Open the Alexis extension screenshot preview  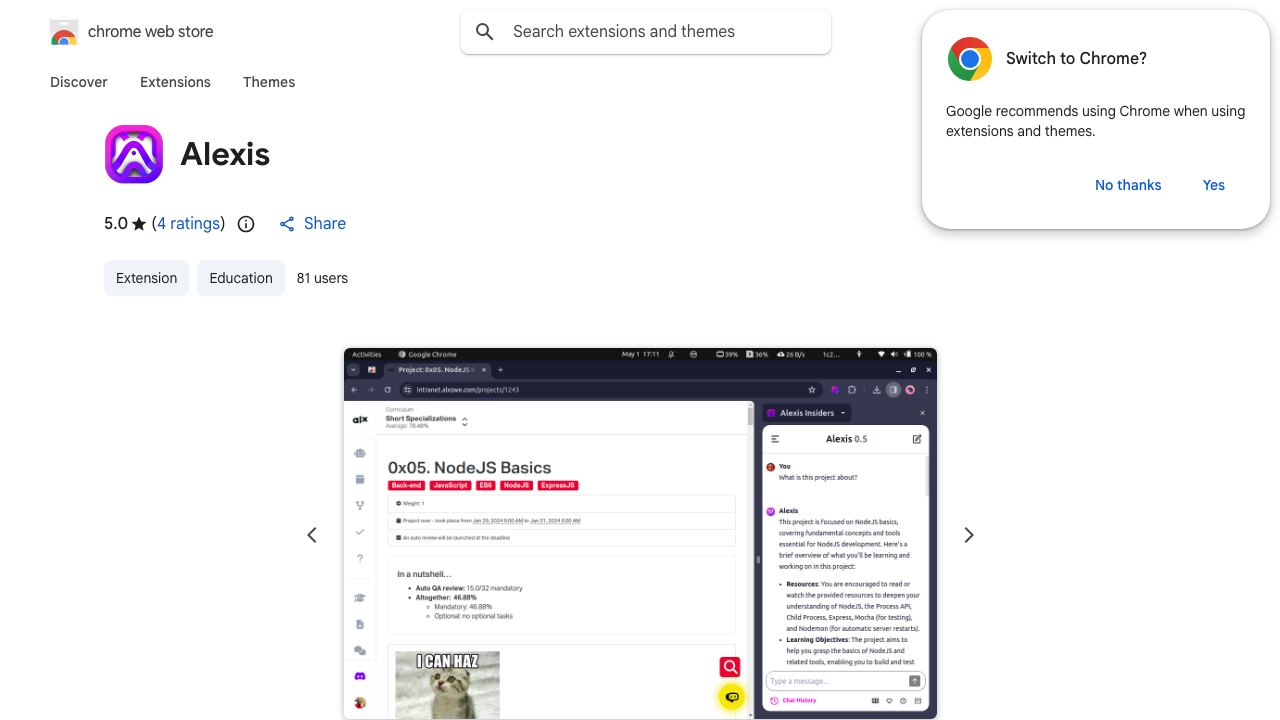tap(640, 534)
